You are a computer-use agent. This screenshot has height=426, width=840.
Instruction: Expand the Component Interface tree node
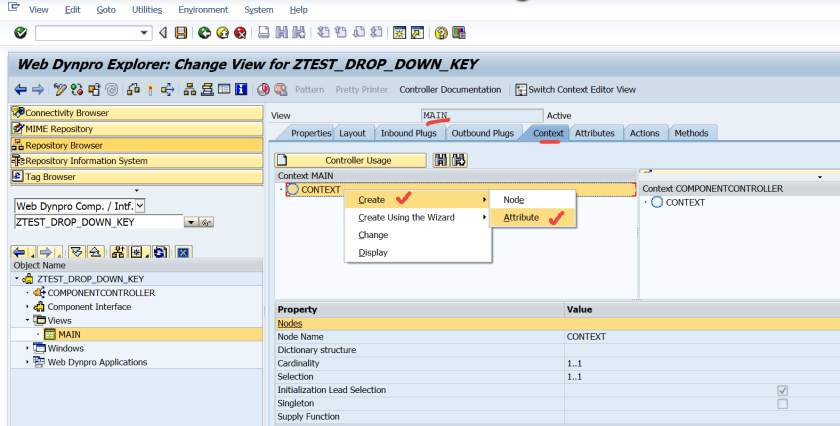click(x=27, y=307)
